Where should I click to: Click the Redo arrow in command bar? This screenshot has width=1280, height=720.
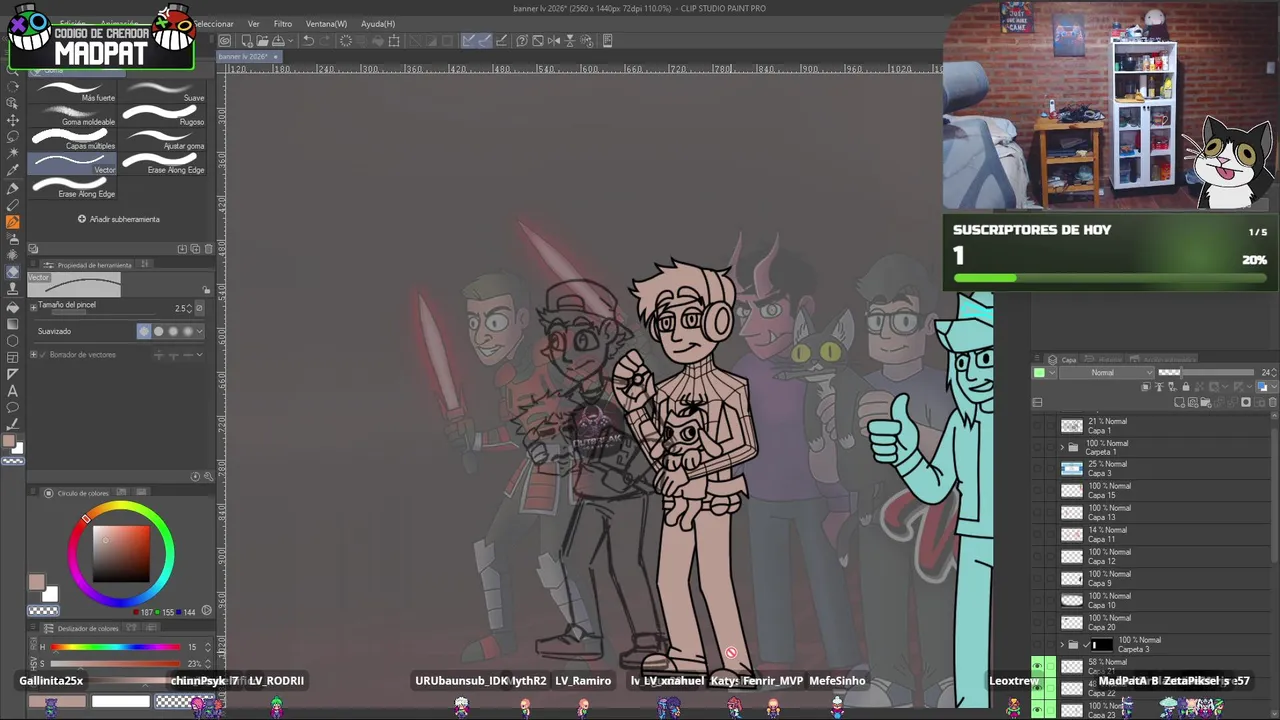[324, 41]
